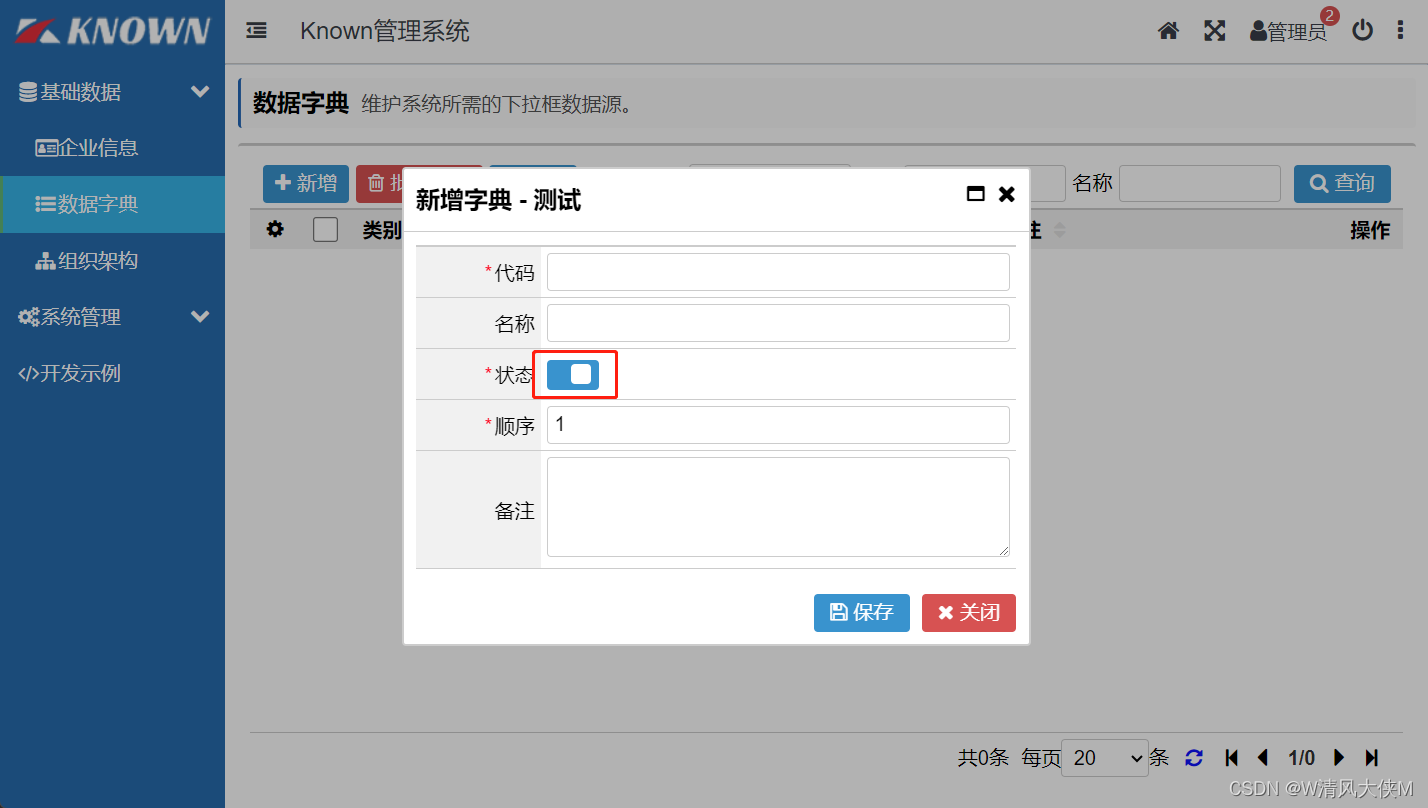Open 开发示例 in sidebar
The height and width of the screenshot is (808, 1428).
pos(112,374)
